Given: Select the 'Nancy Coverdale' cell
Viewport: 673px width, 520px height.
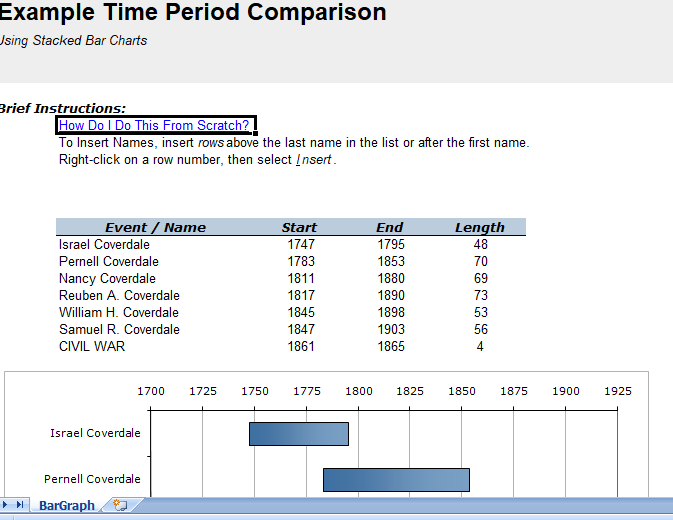Looking at the screenshot, I should 107,278.
